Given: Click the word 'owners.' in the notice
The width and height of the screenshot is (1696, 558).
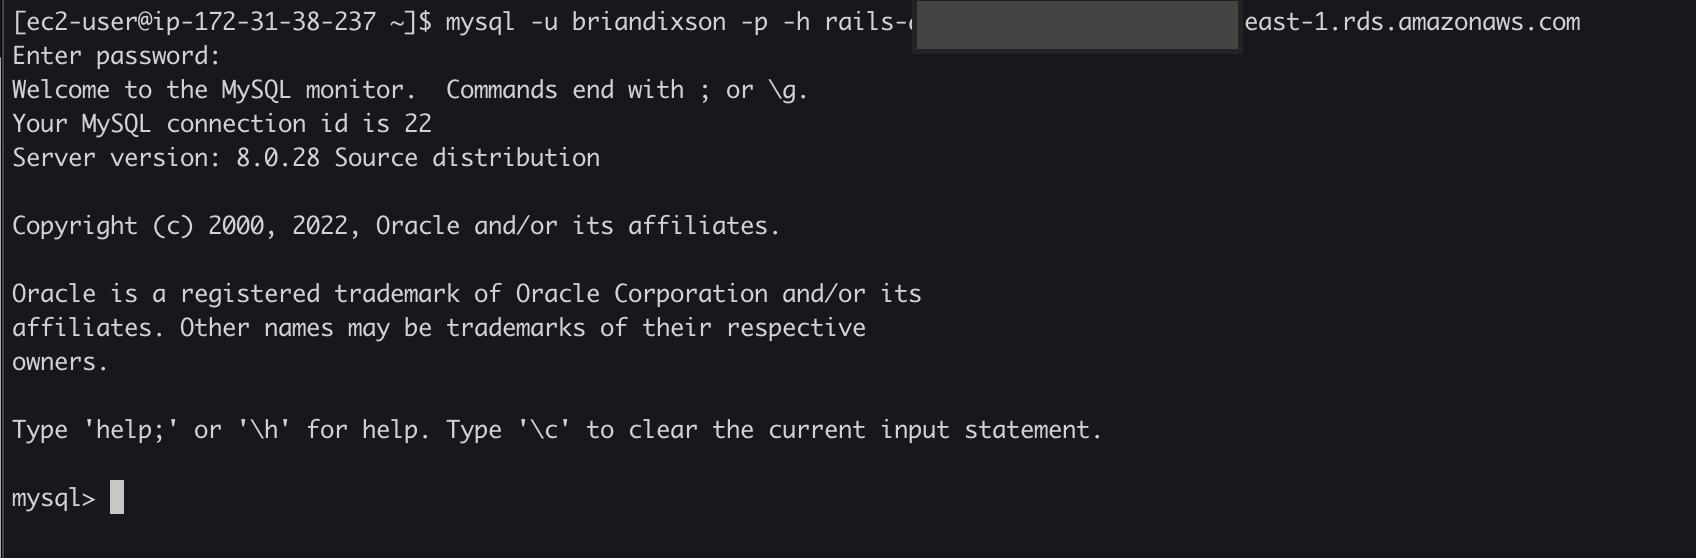Looking at the screenshot, I should tap(60, 362).
